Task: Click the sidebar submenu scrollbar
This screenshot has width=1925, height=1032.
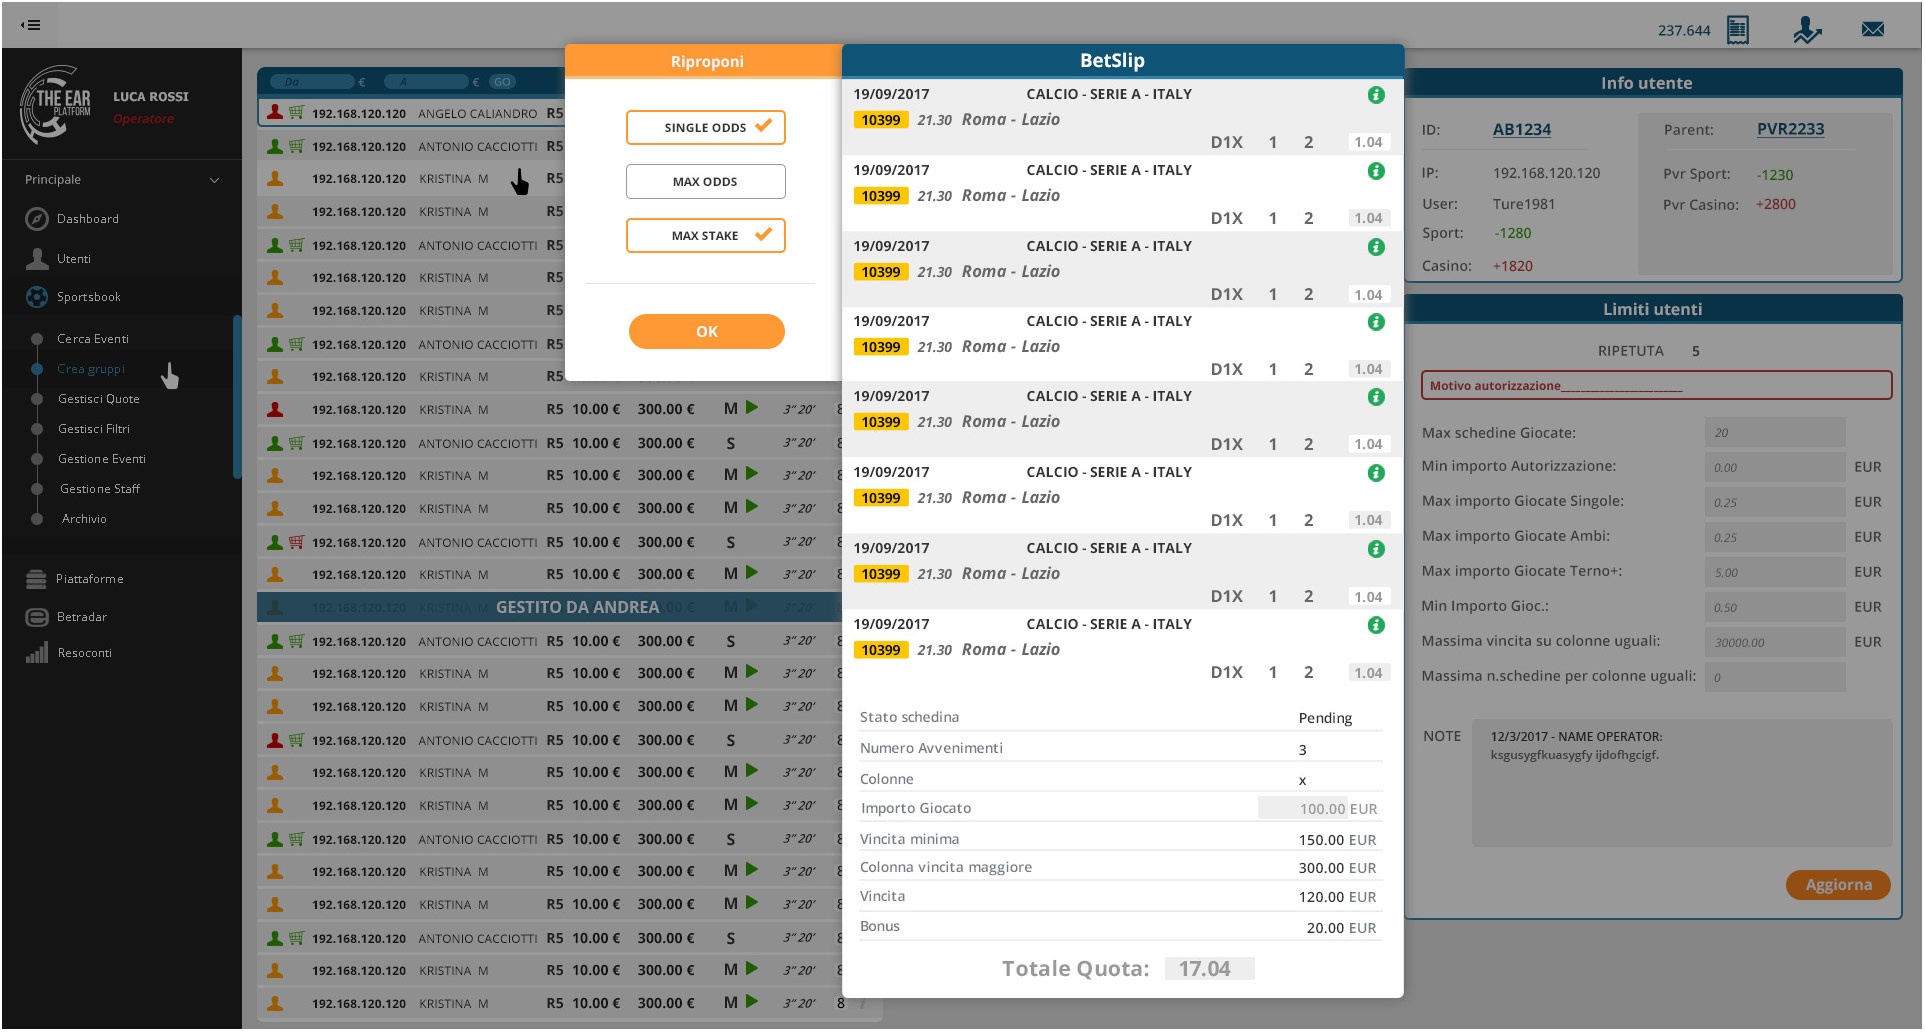Action: [x=237, y=397]
